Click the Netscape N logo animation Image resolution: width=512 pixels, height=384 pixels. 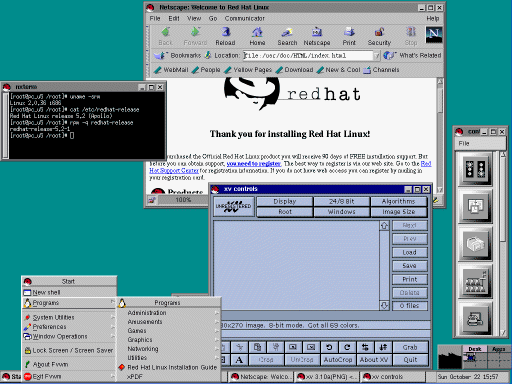434,35
